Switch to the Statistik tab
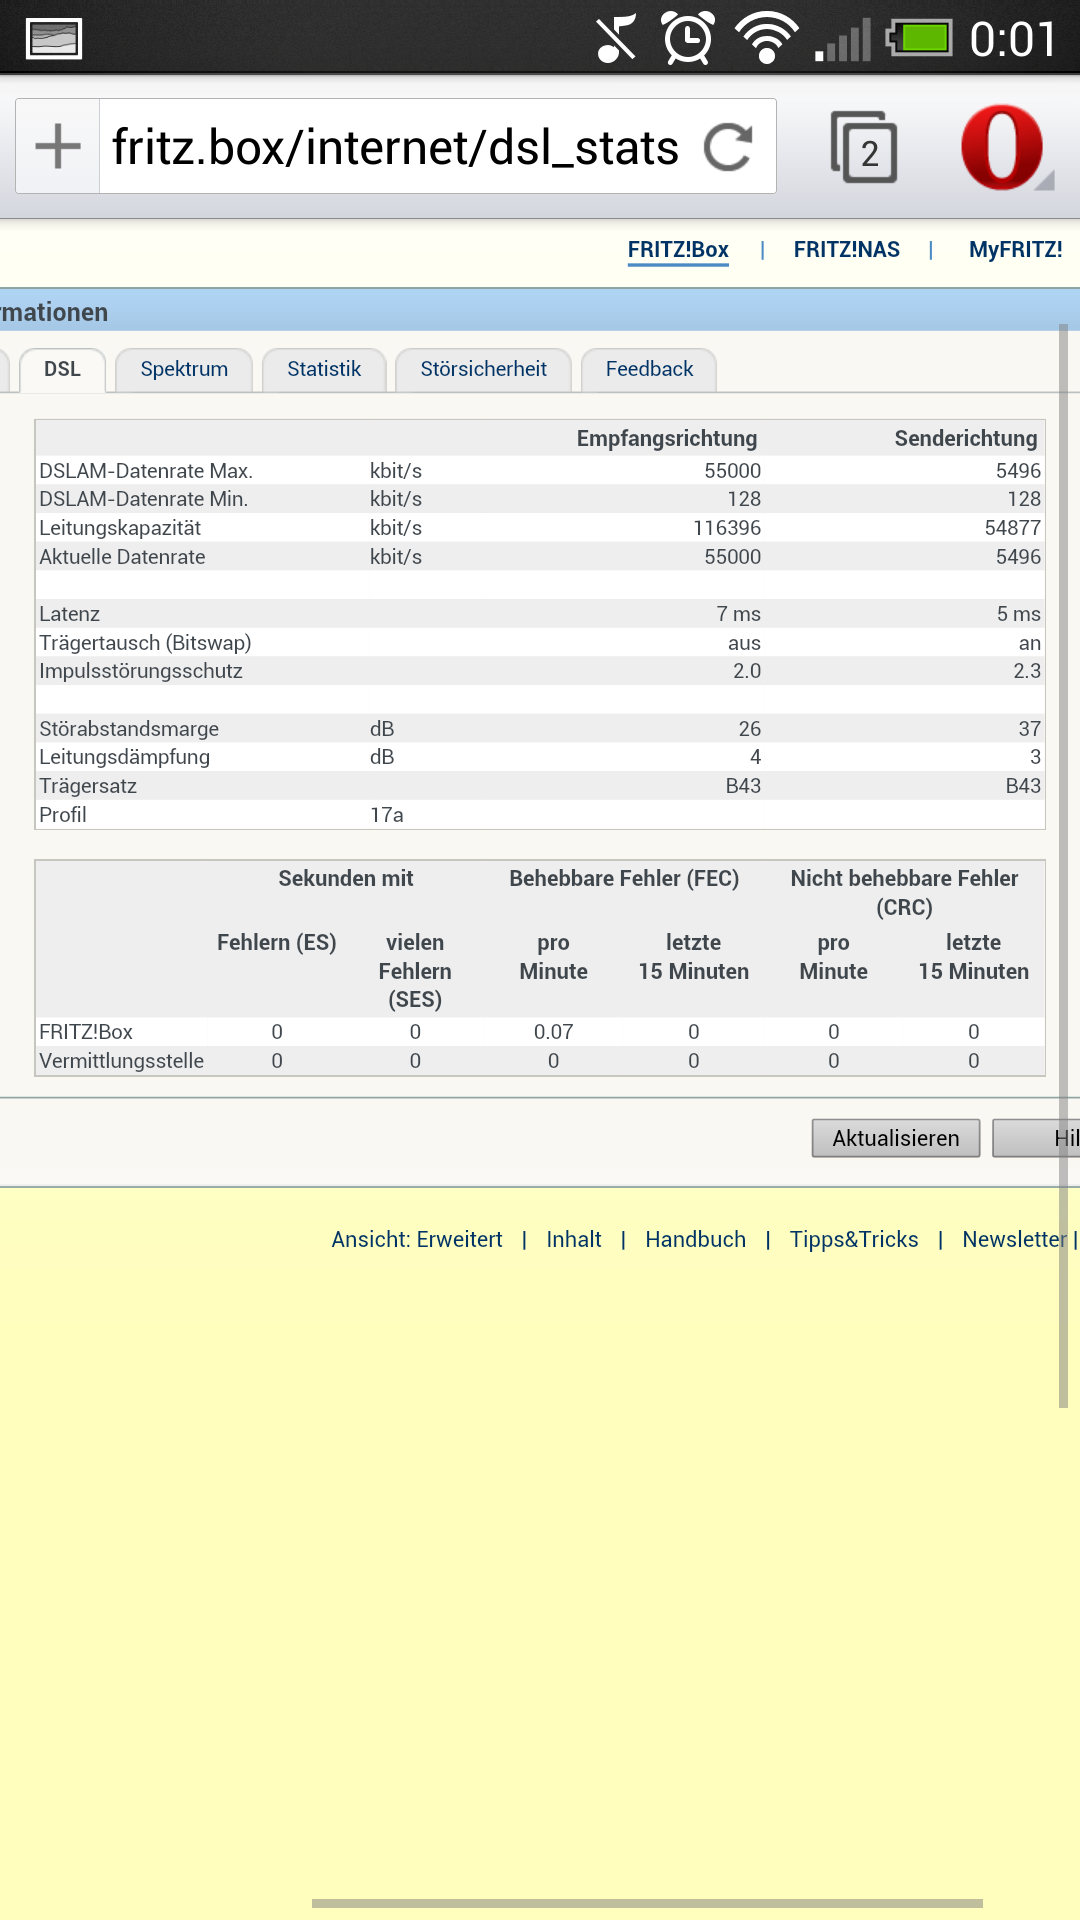1080x1920 pixels. point(324,369)
